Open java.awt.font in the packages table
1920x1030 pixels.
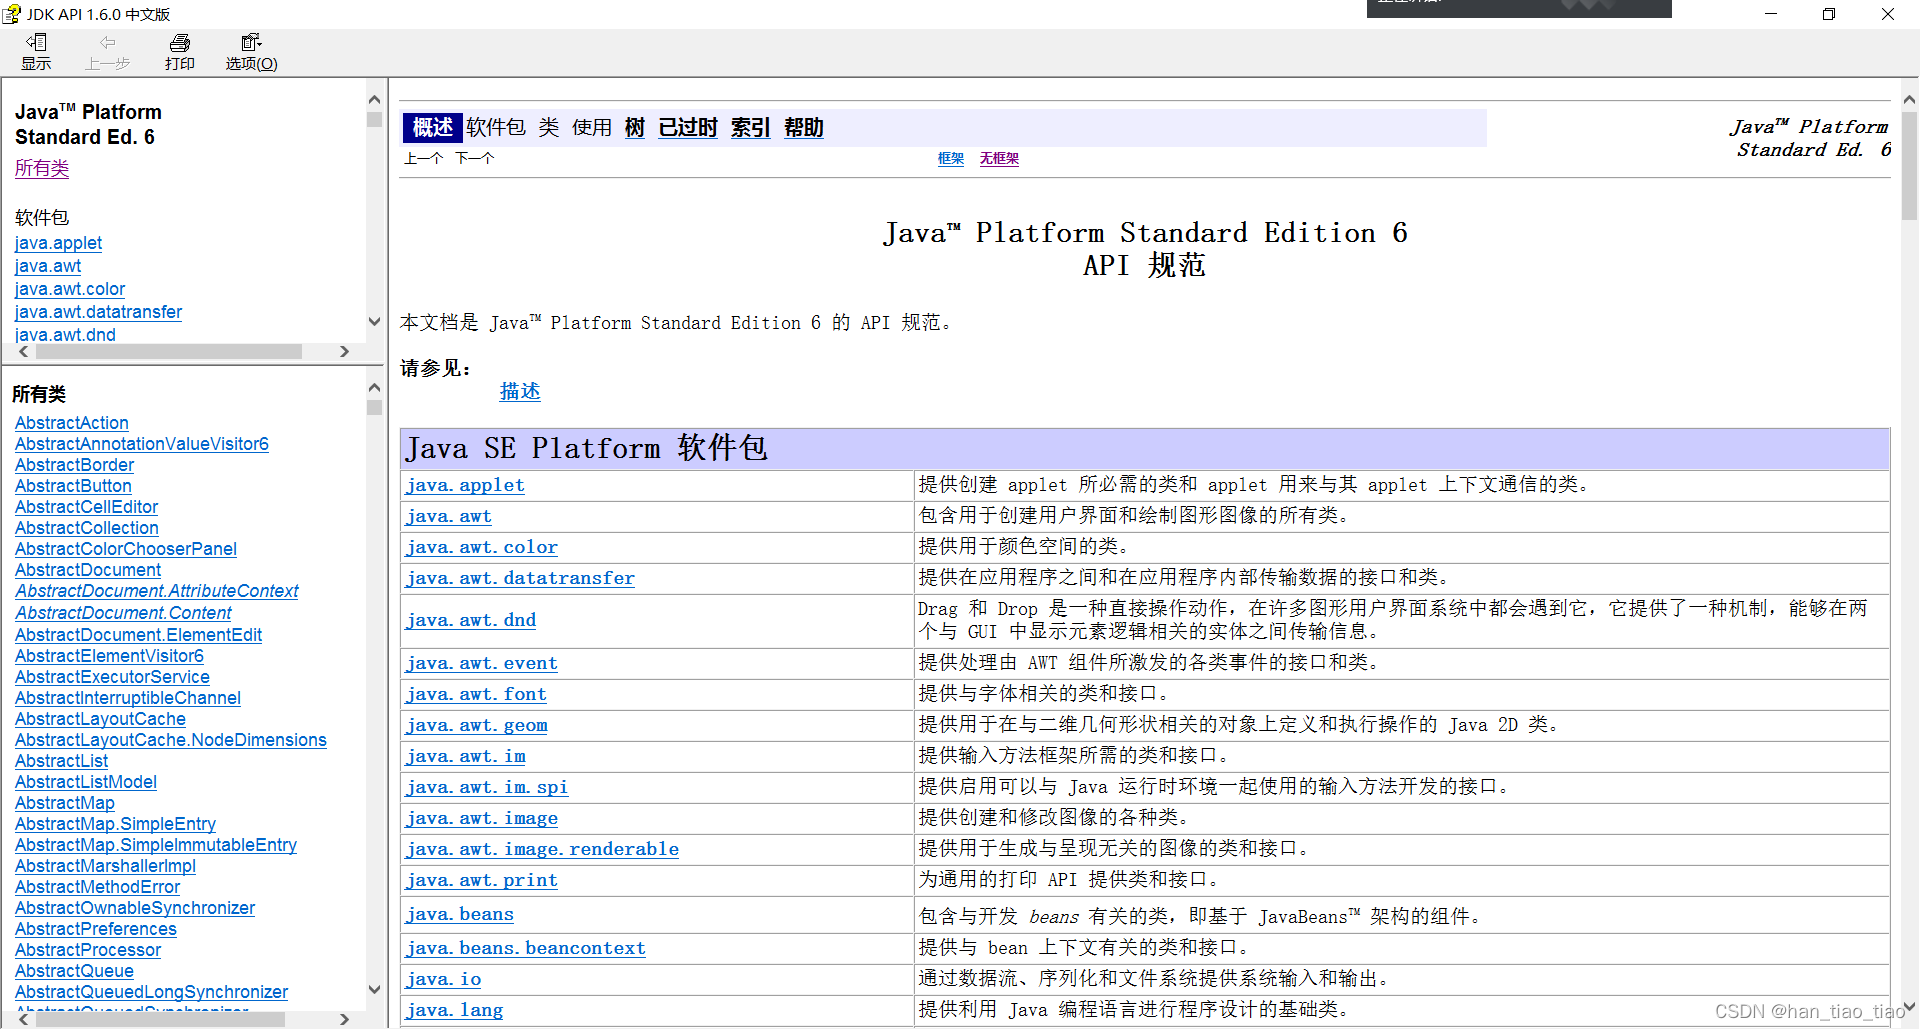[x=476, y=694]
